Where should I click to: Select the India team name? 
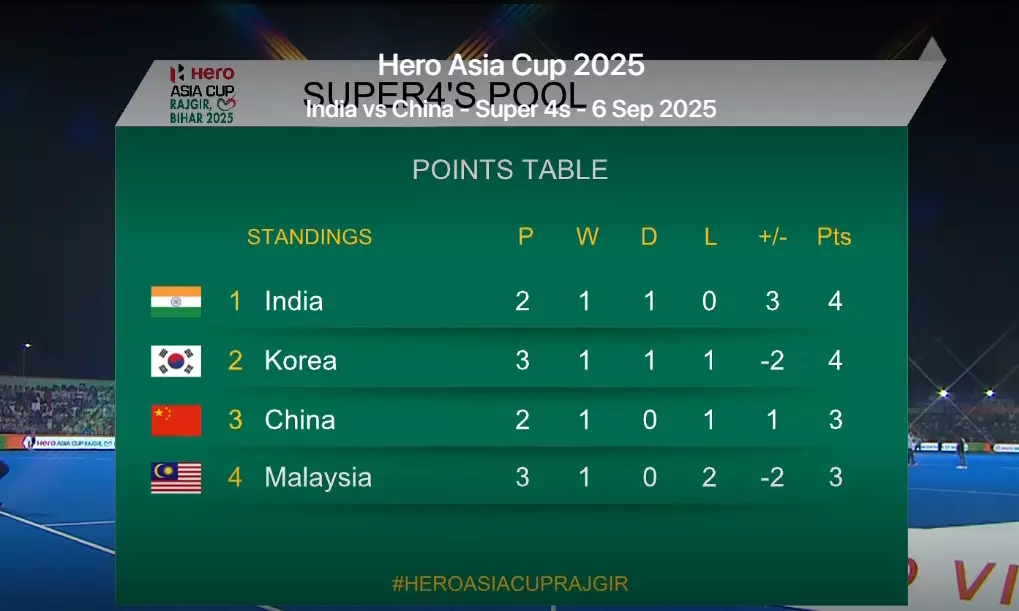pyautogui.click(x=293, y=301)
